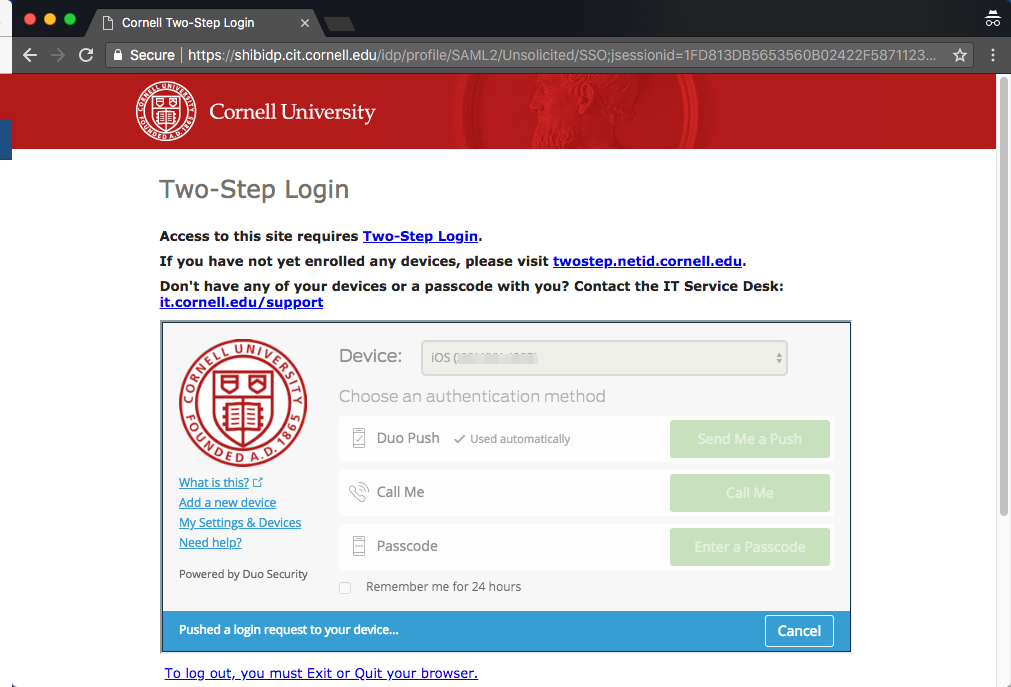The height and width of the screenshot is (687, 1011).
Task: Open it.cornell.edu/support link
Action: pos(241,302)
